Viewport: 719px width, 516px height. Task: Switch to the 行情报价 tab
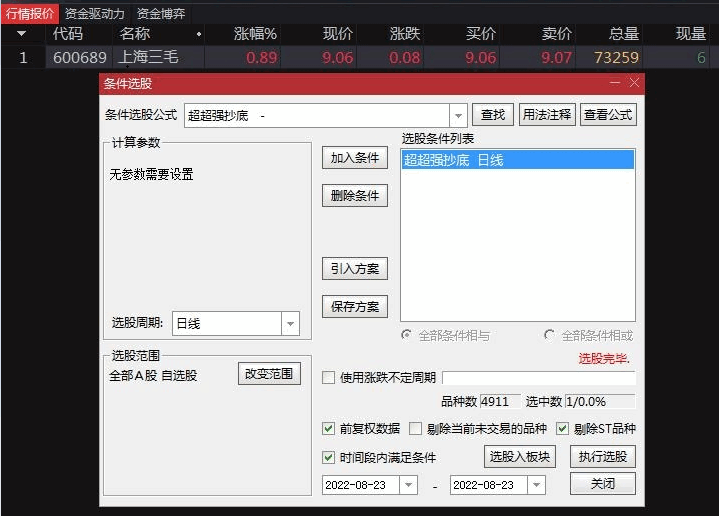tap(30, 13)
